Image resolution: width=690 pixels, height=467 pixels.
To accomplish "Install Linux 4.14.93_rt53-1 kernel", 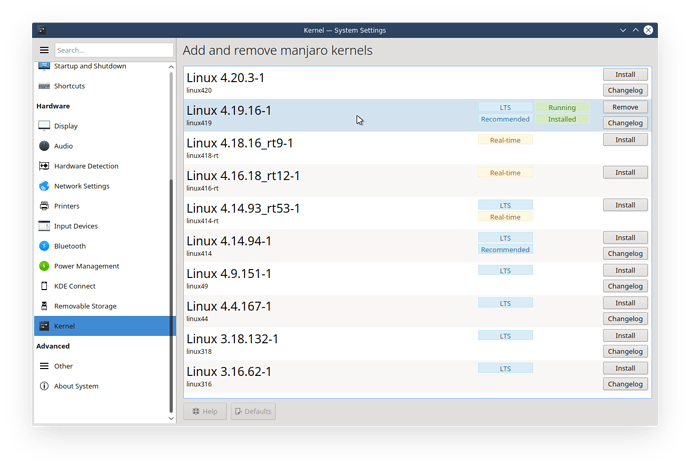I will pyautogui.click(x=625, y=205).
